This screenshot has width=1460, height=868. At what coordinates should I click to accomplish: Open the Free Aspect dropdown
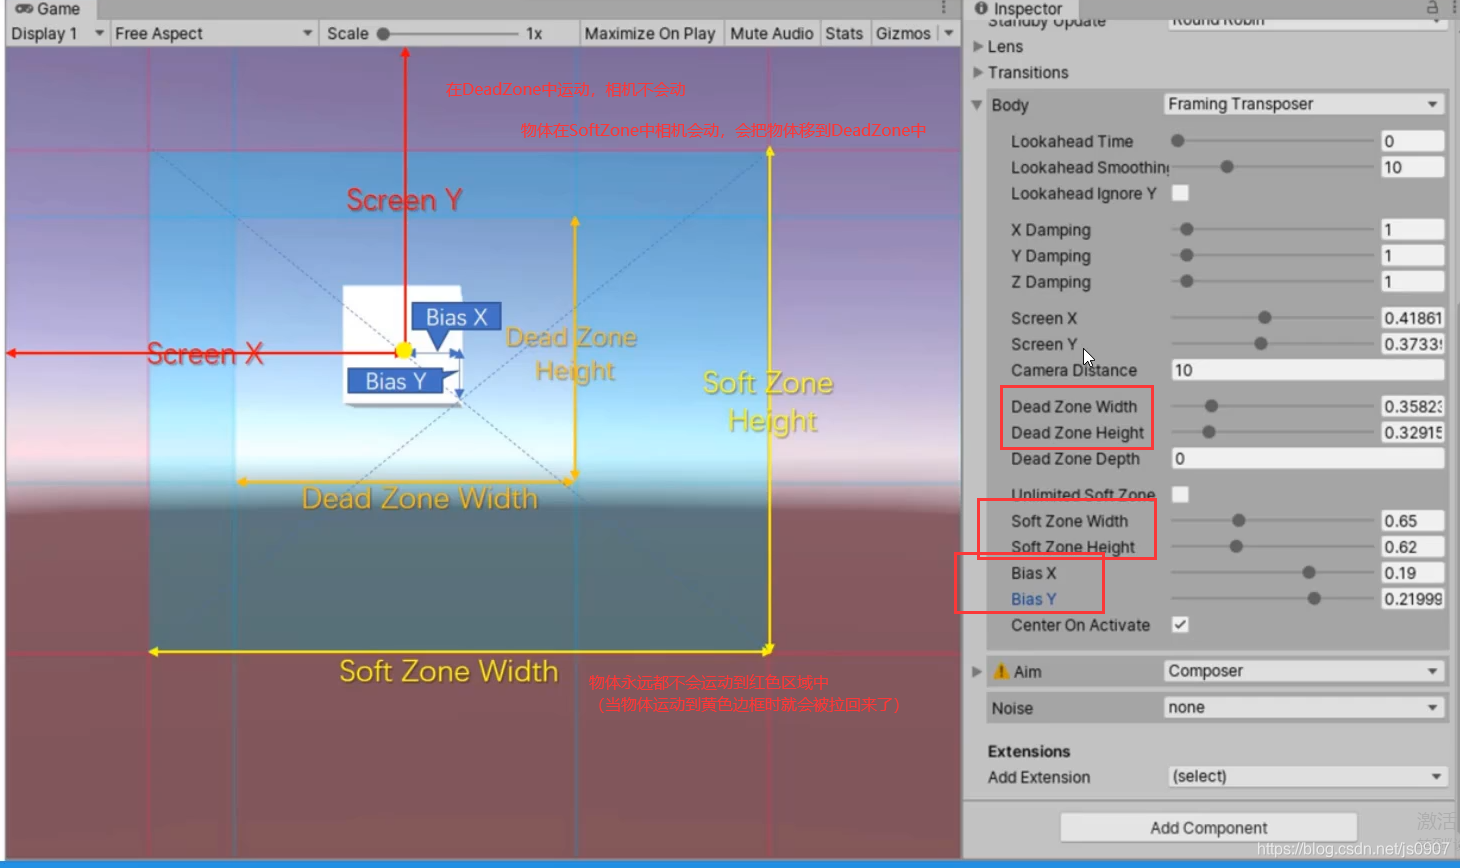[213, 33]
